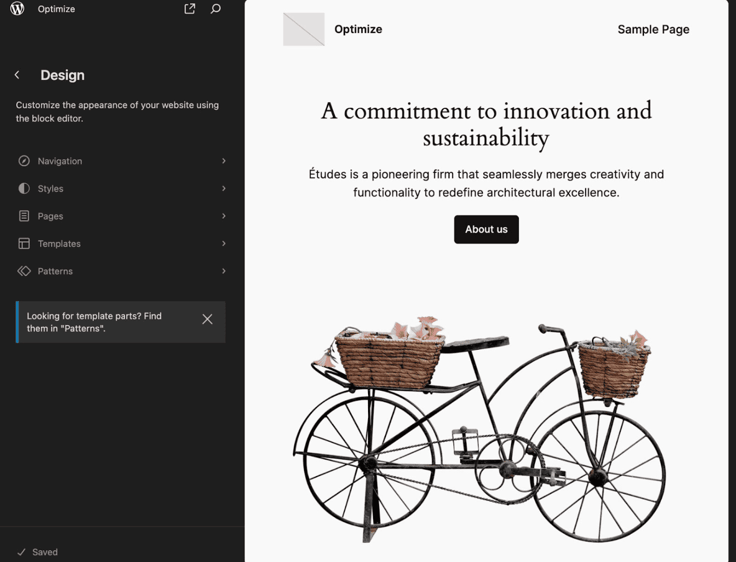Open the Patterns menu item
736x562 pixels.
click(55, 271)
